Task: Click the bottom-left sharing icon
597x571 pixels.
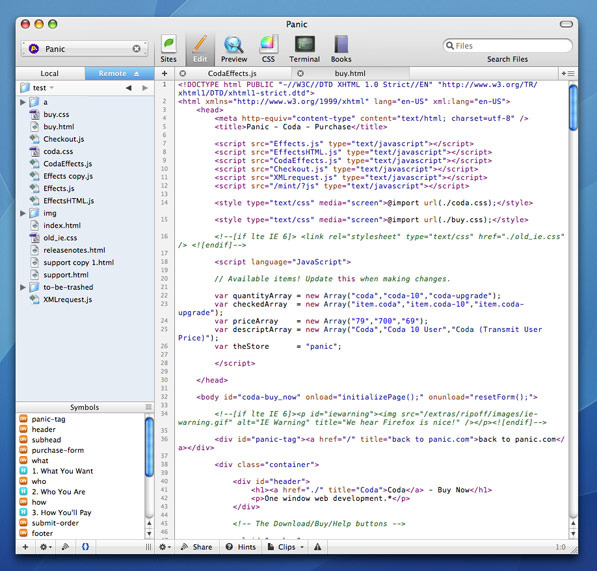Action: [x=65, y=547]
